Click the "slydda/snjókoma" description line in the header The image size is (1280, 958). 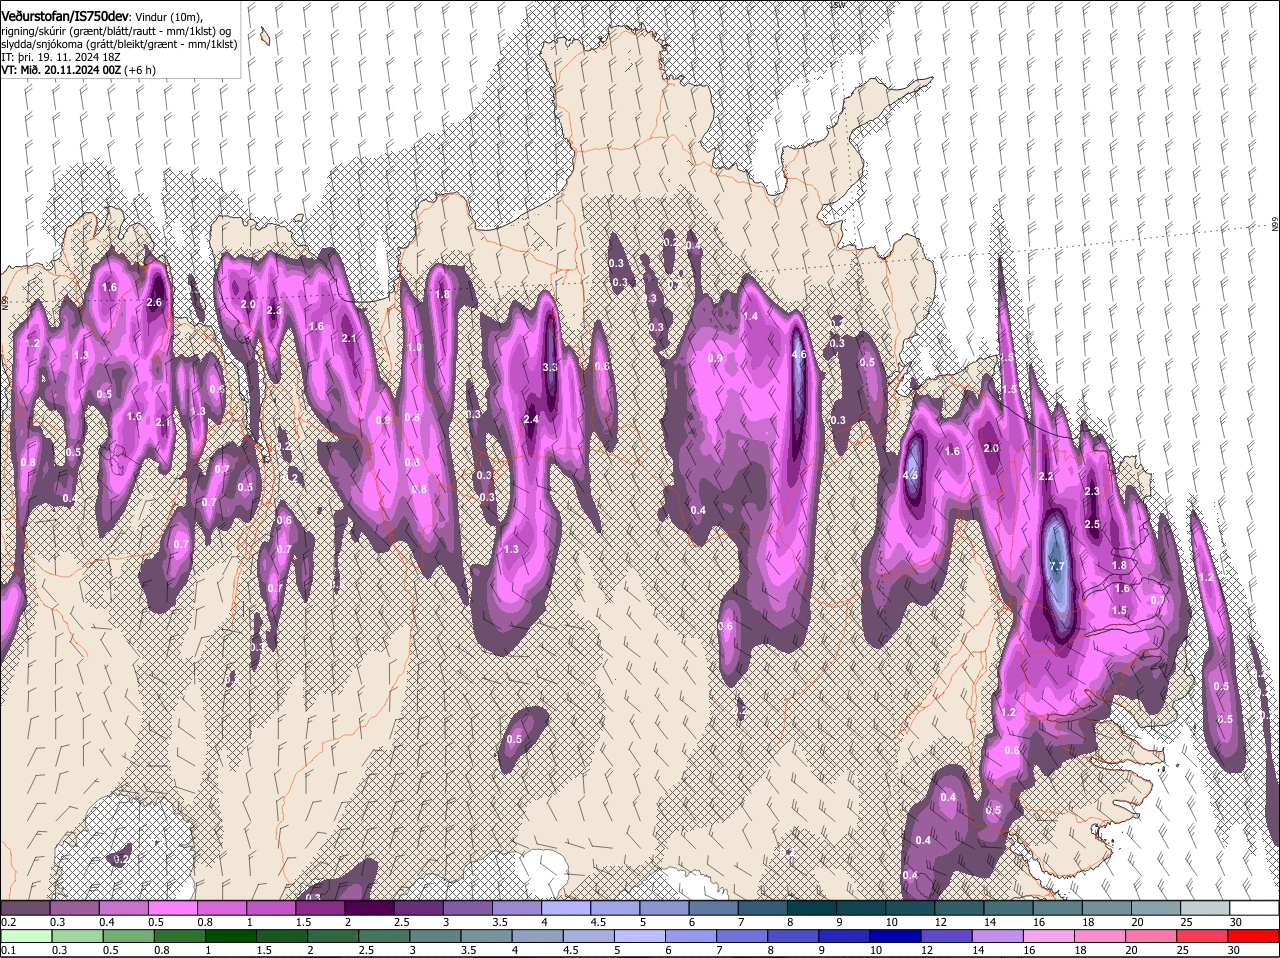pyautogui.click(x=119, y=44)
